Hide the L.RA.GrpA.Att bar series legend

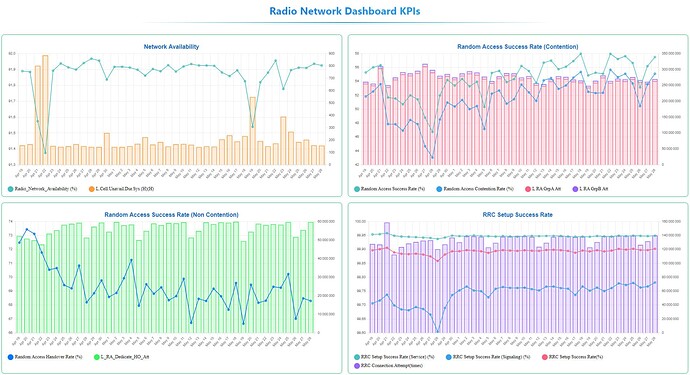(543, 189)
